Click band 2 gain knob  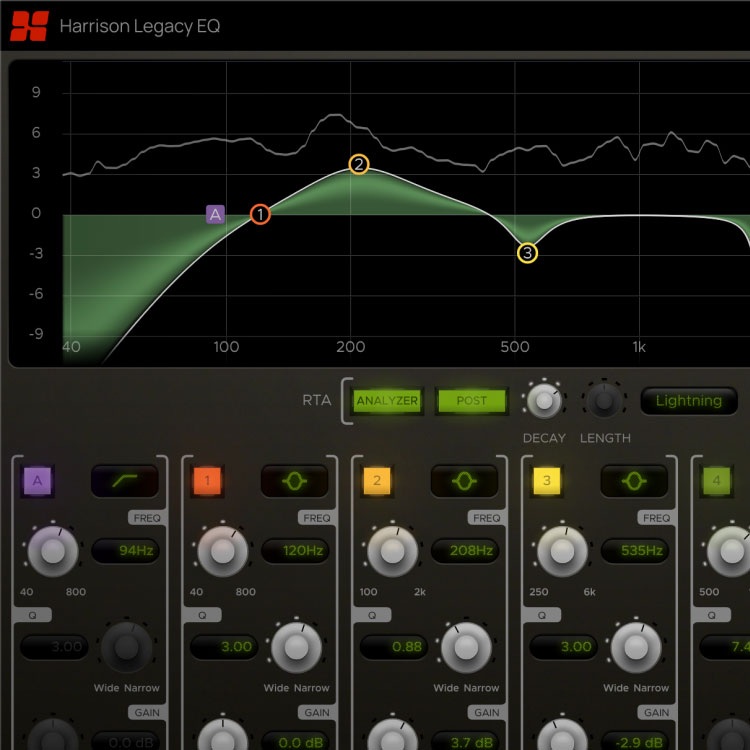pyautogui.click(x=392, y=735)
